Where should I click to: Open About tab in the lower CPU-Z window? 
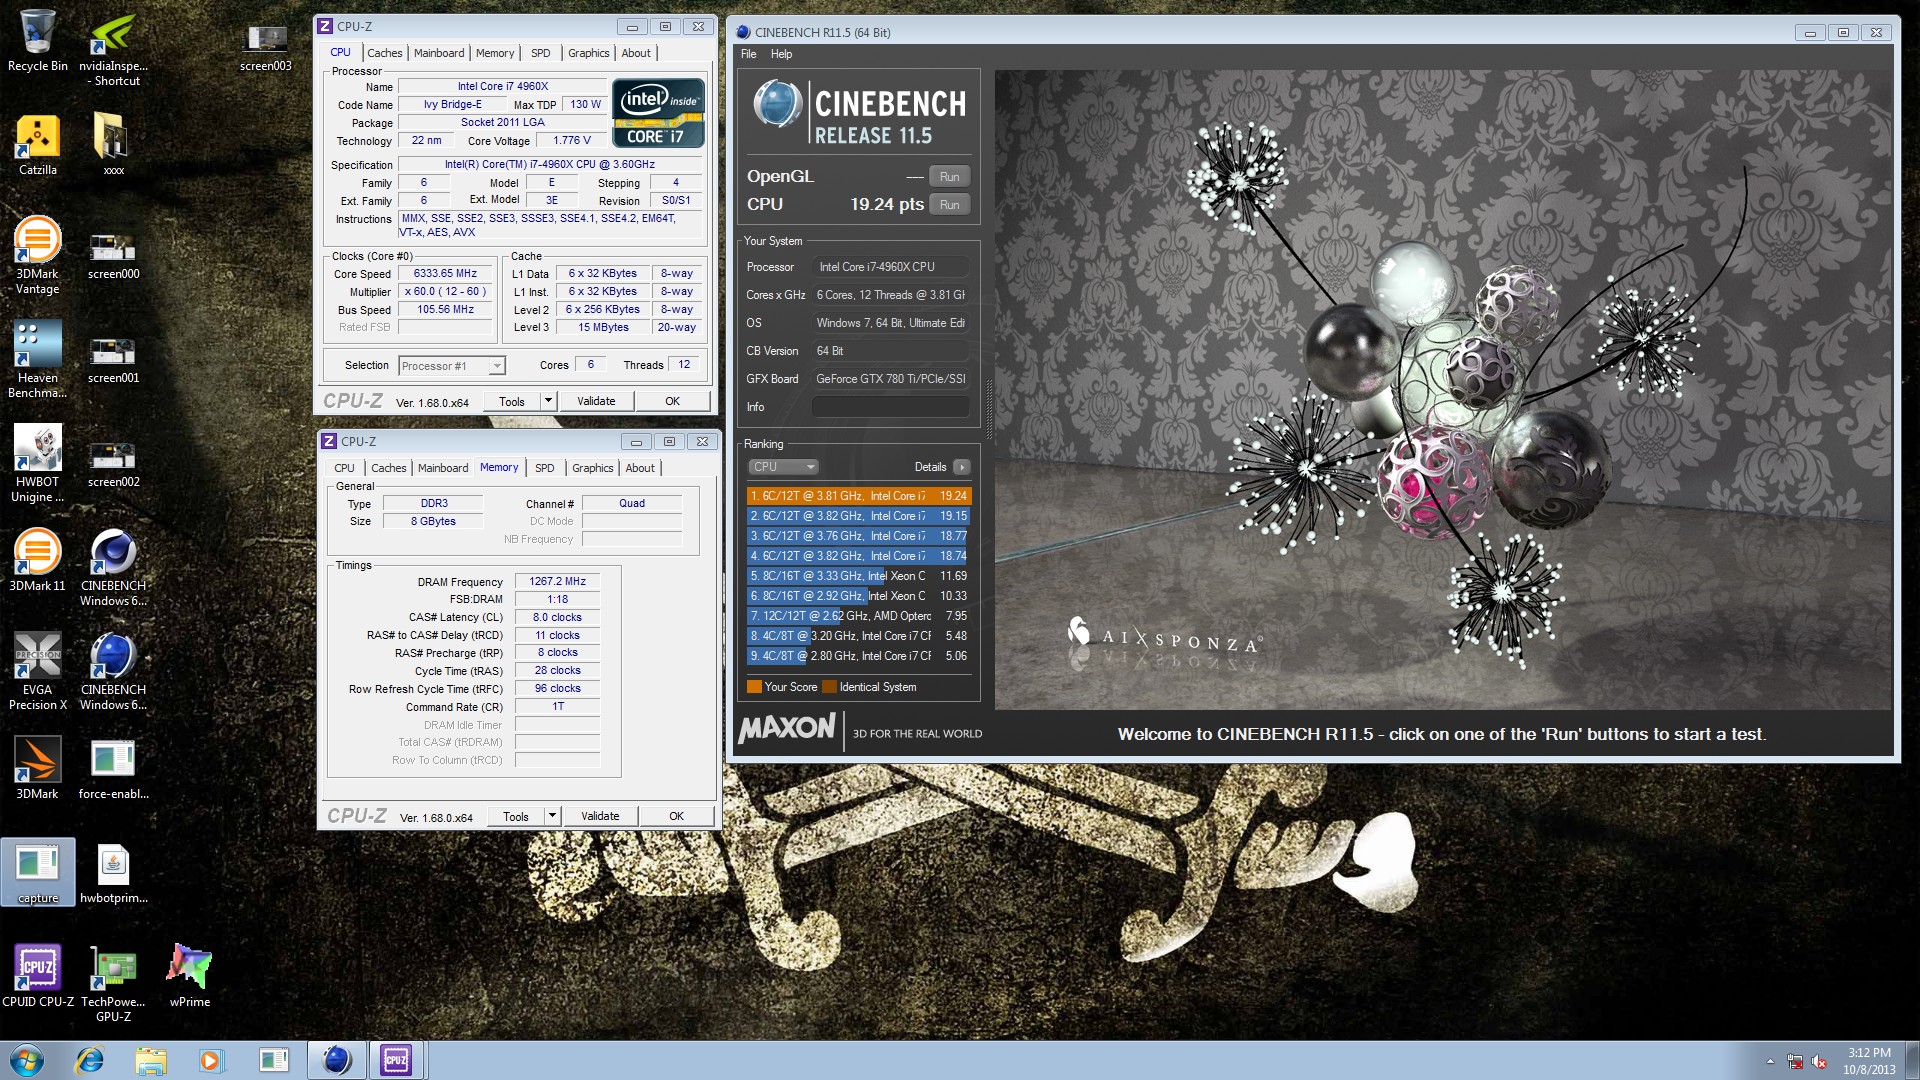[x=640, y=468]
